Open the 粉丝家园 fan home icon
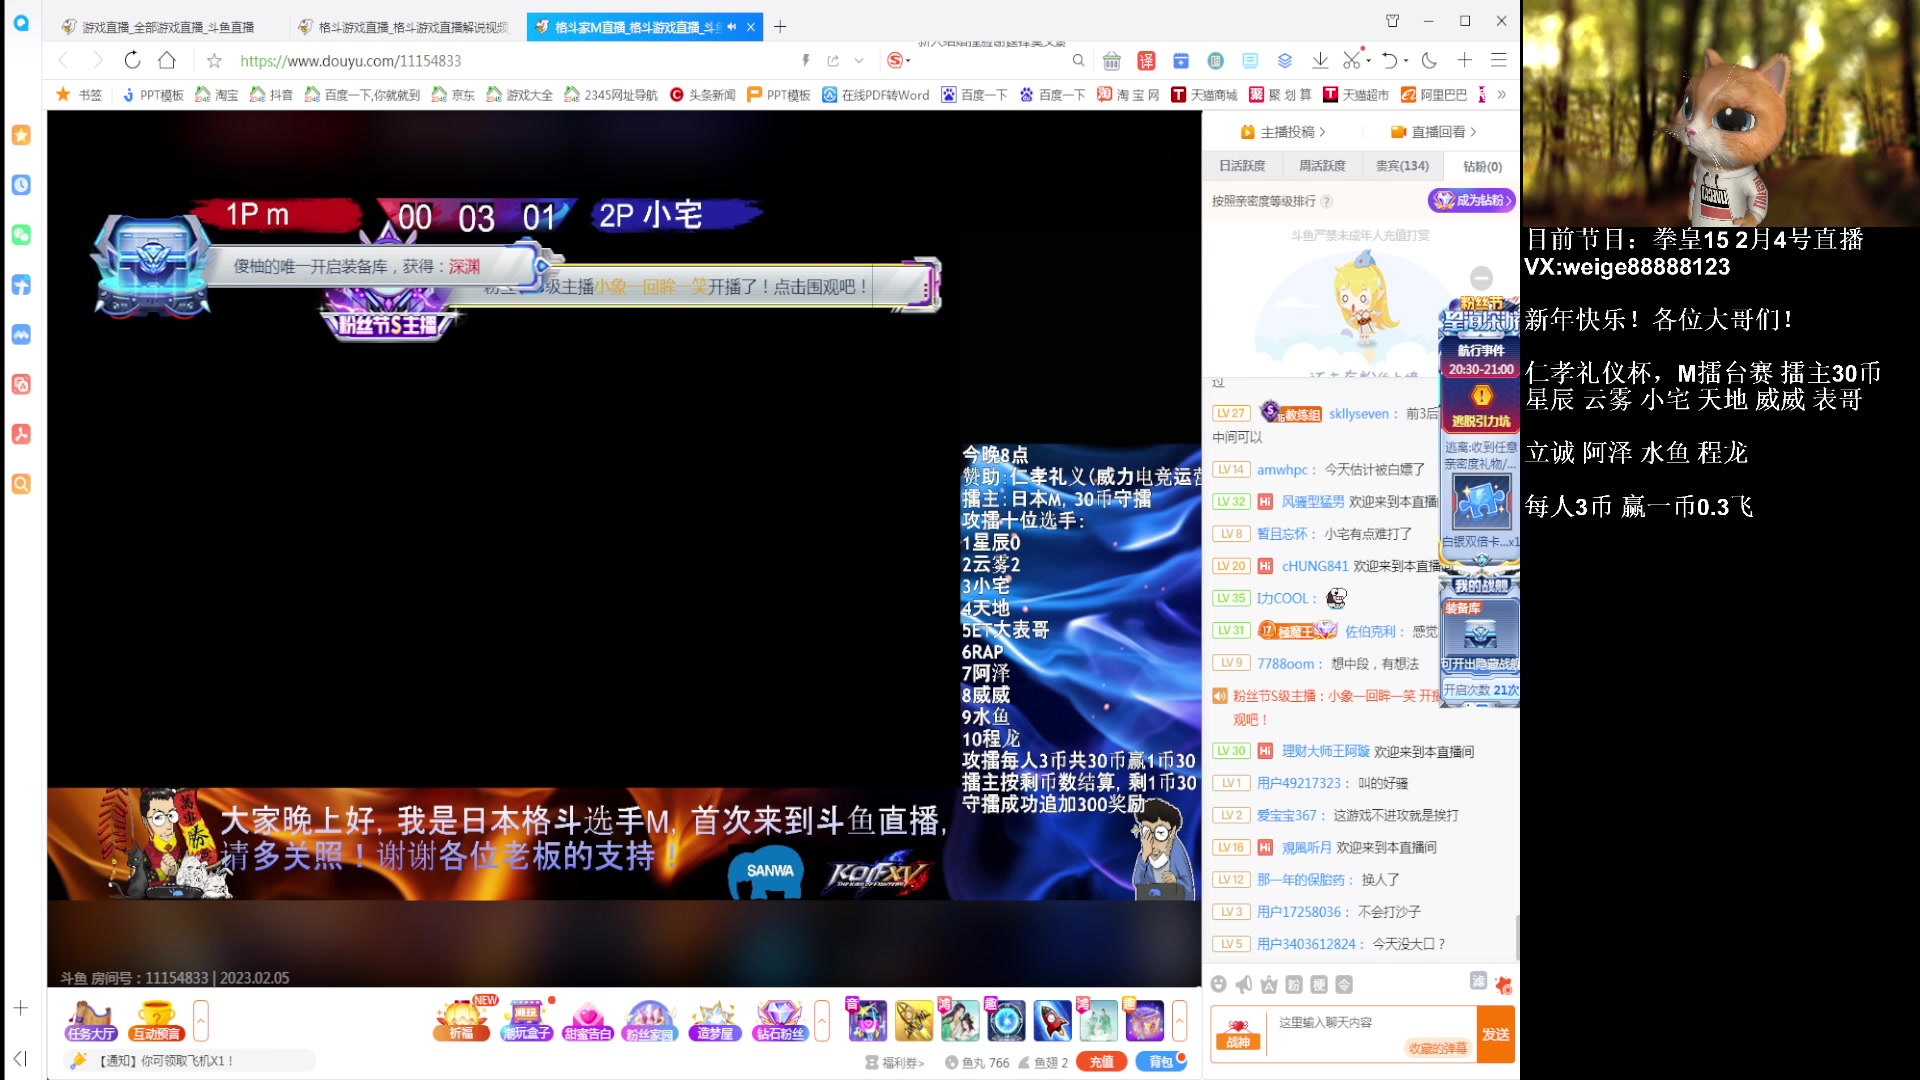This screenshot has width=1920, height=1080. [650, 1021]
